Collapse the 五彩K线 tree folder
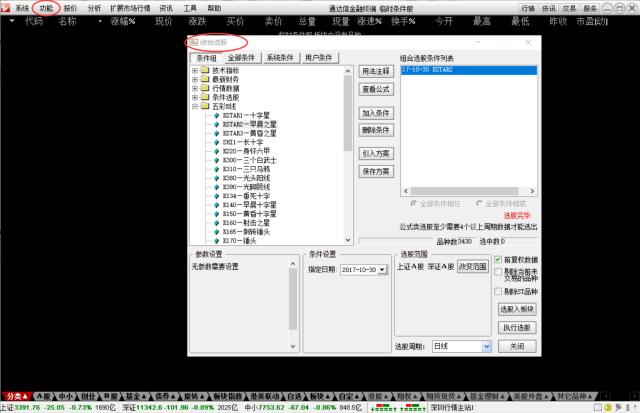The image size is (640, 413). tap(195, 105)
